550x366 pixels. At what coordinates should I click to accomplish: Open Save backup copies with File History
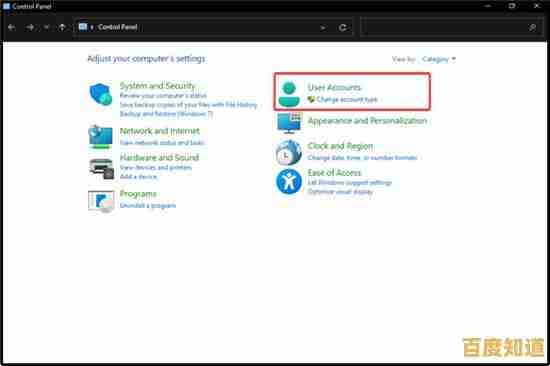(188, 105)
